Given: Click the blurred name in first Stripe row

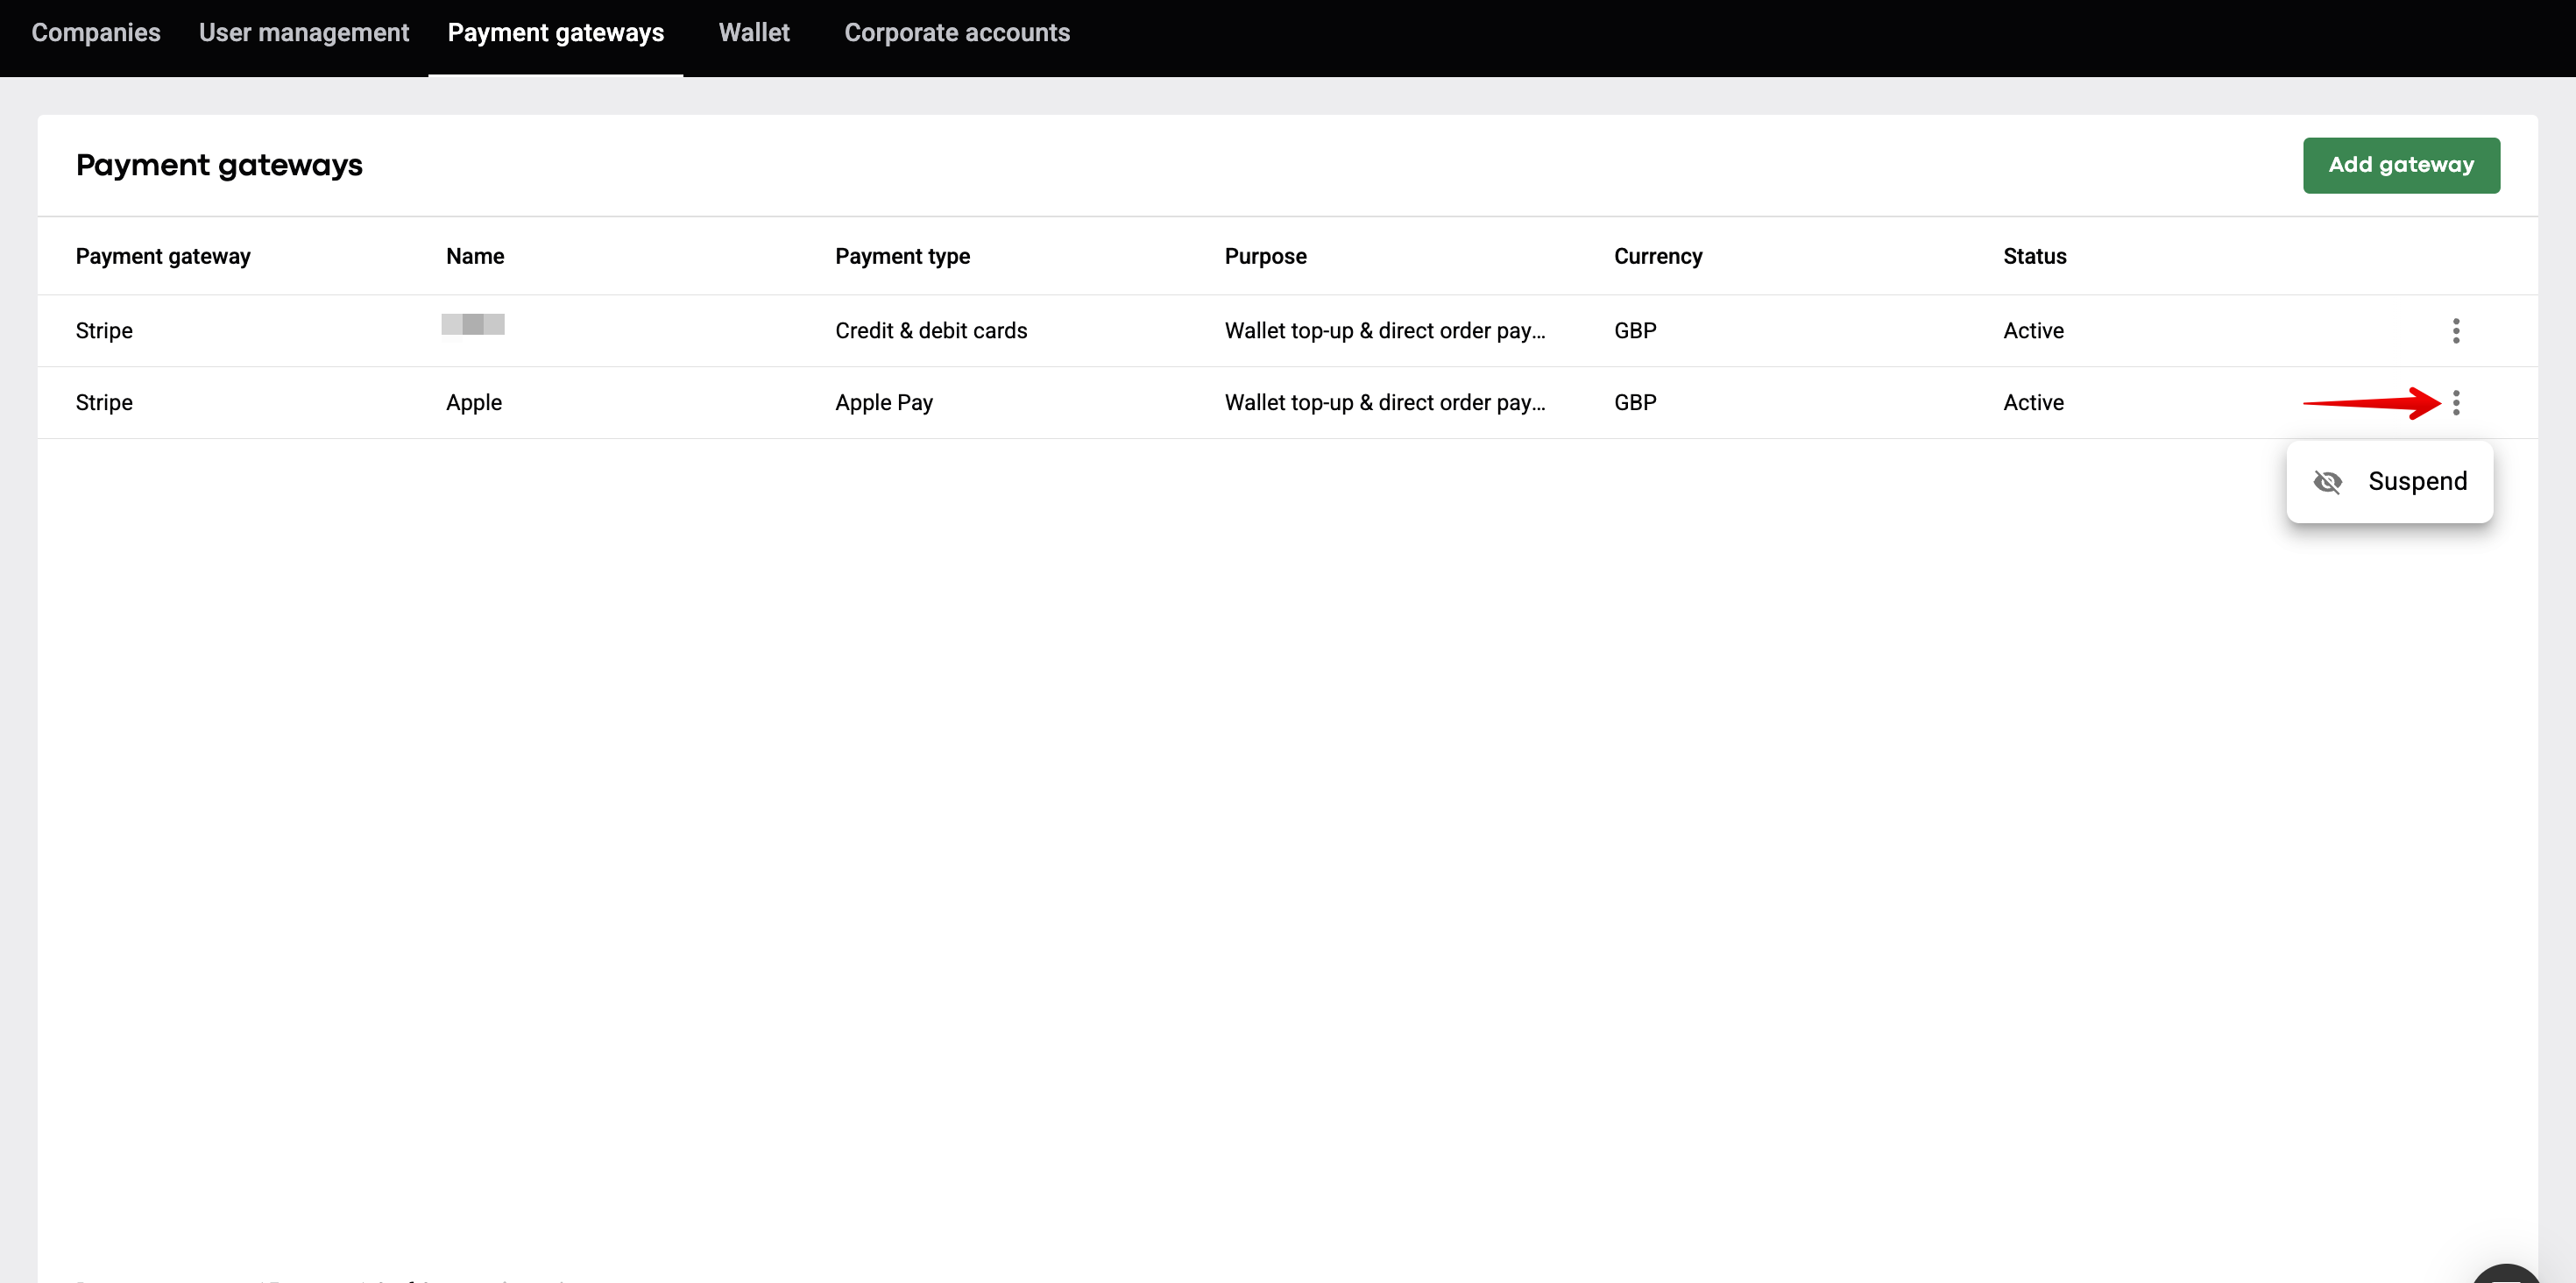Looking at the screenshot, I should point(473,324).
